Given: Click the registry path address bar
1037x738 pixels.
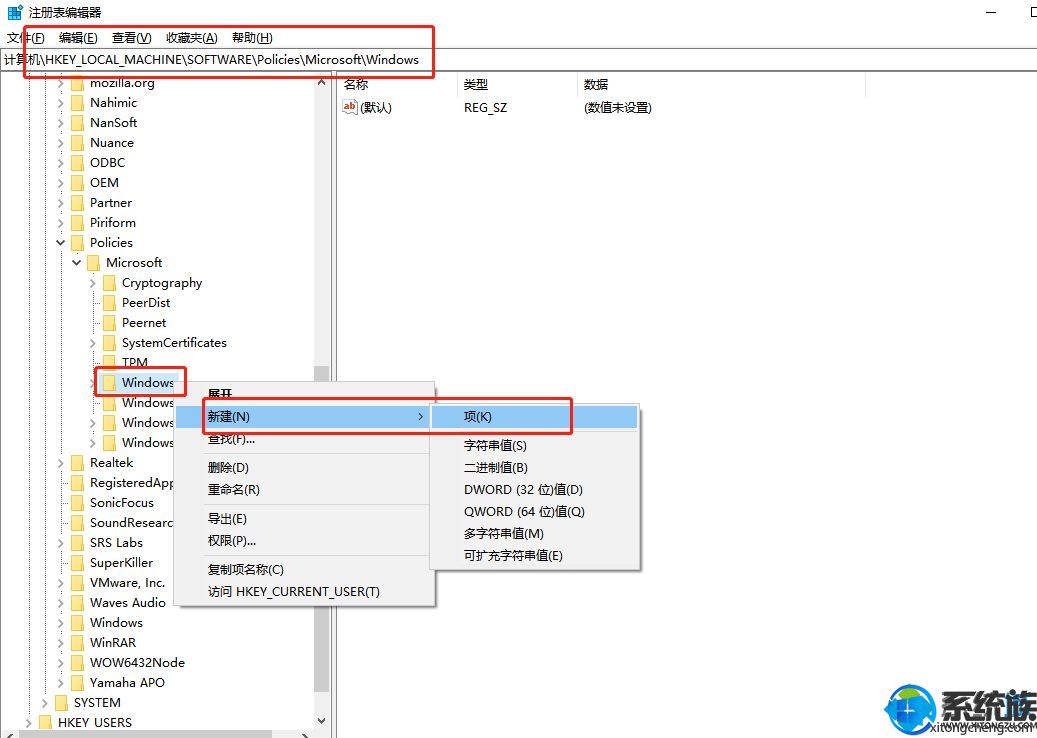Looking at the screenshot, I should [518, 60].
